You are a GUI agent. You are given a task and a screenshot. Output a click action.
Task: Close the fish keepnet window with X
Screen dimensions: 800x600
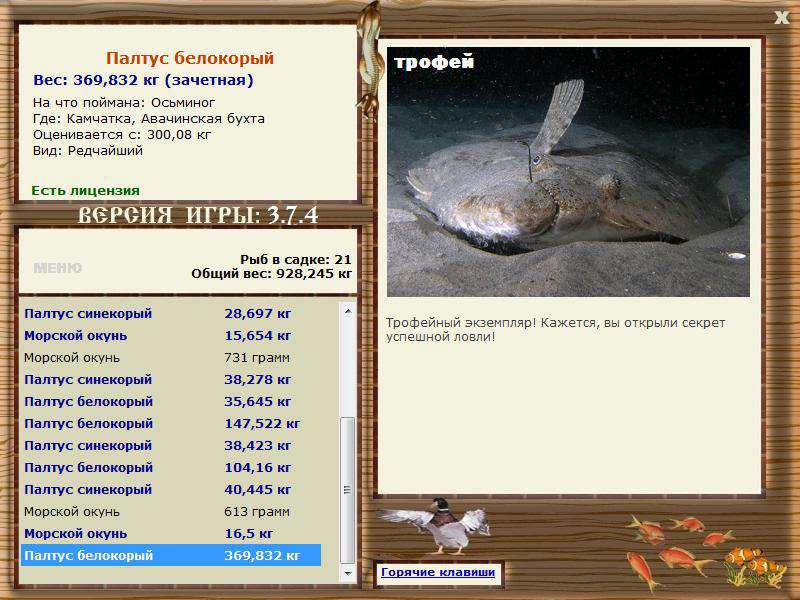click(781, 18)
